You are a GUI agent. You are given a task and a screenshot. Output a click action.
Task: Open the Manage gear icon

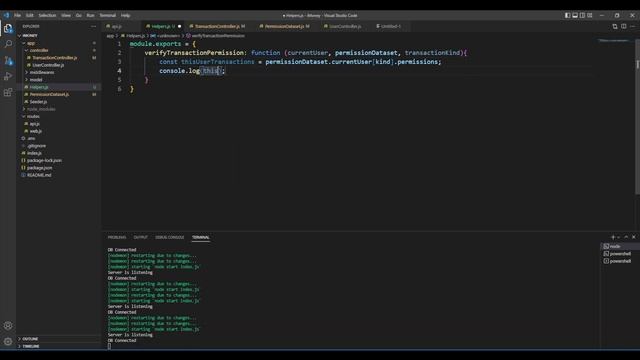8,341
